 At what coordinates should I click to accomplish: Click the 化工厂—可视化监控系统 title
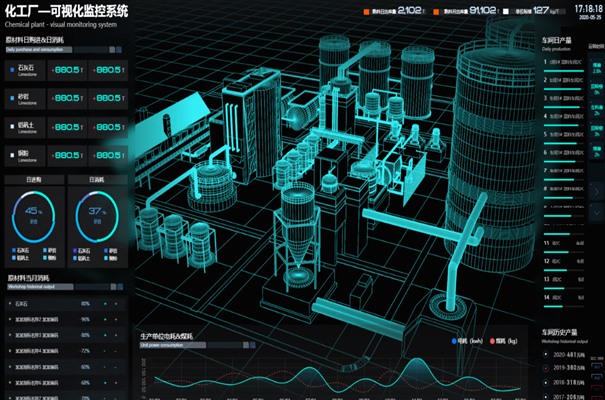66,11
